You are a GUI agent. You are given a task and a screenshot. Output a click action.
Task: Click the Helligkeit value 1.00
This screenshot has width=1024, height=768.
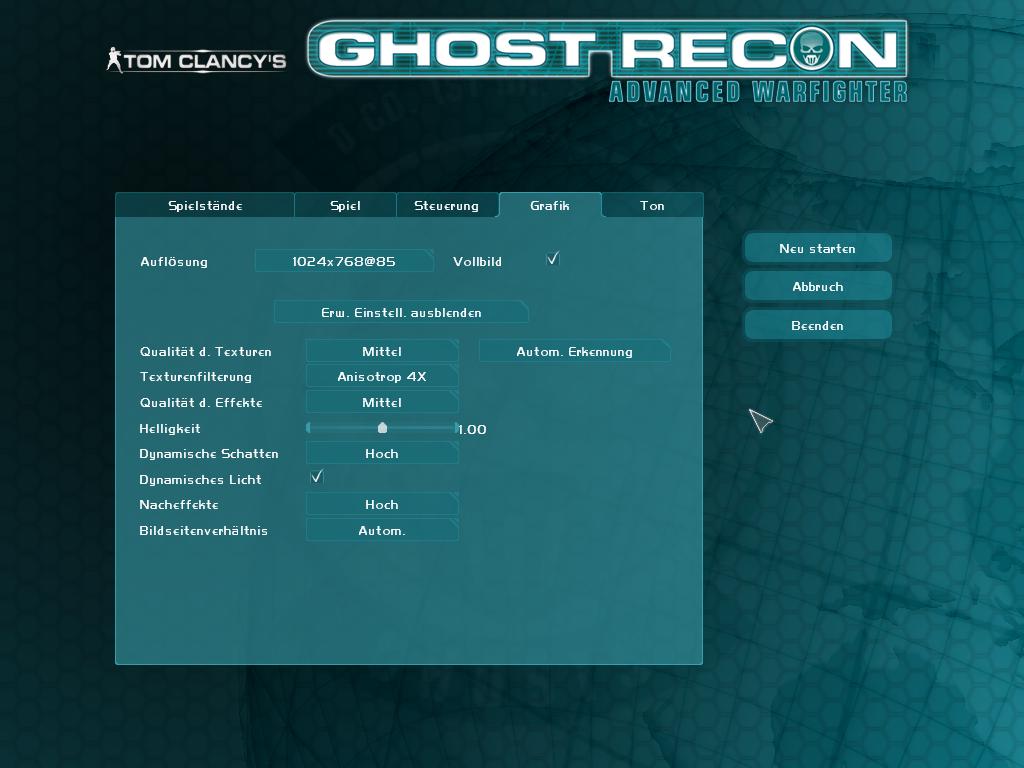(472, 429)
